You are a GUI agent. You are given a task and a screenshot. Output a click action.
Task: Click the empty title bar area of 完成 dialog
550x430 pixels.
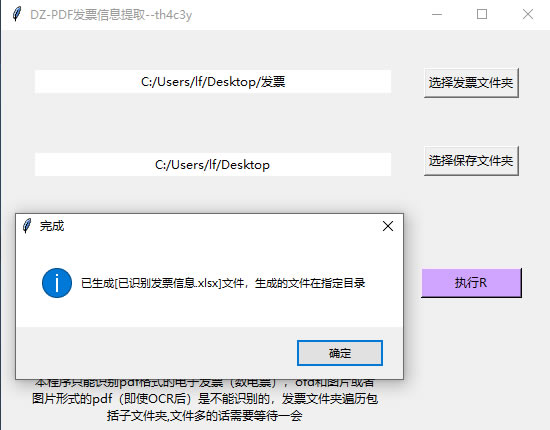click(221, 226)
